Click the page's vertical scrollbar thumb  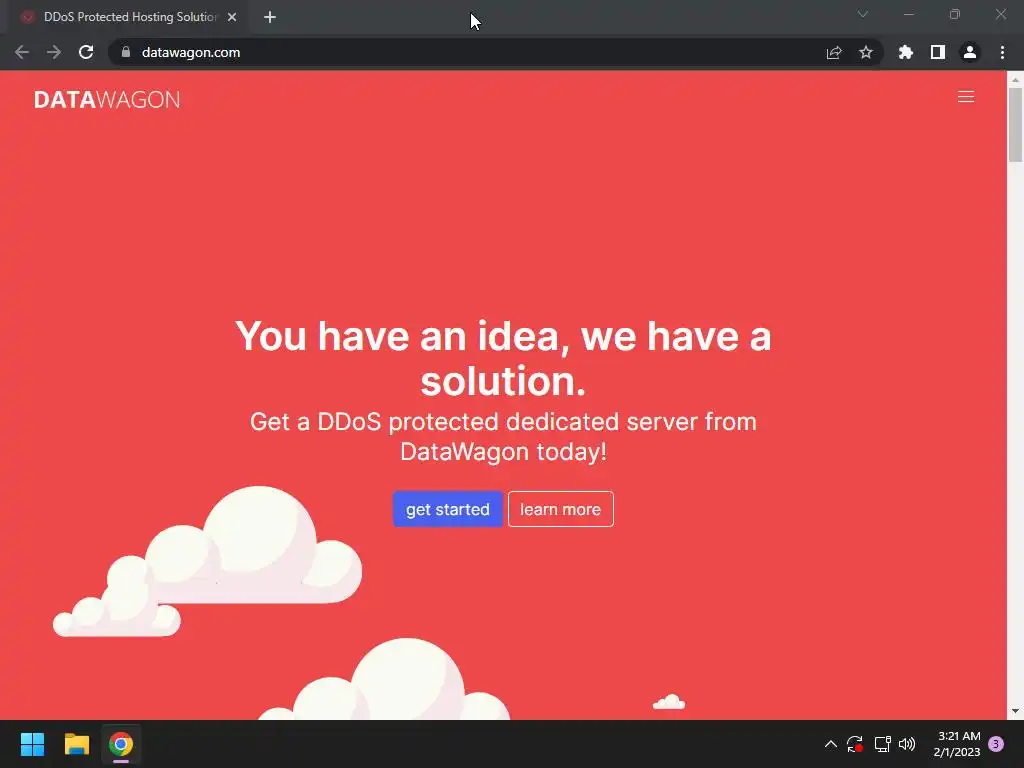pyautogui.click(x=1015, y=124)
